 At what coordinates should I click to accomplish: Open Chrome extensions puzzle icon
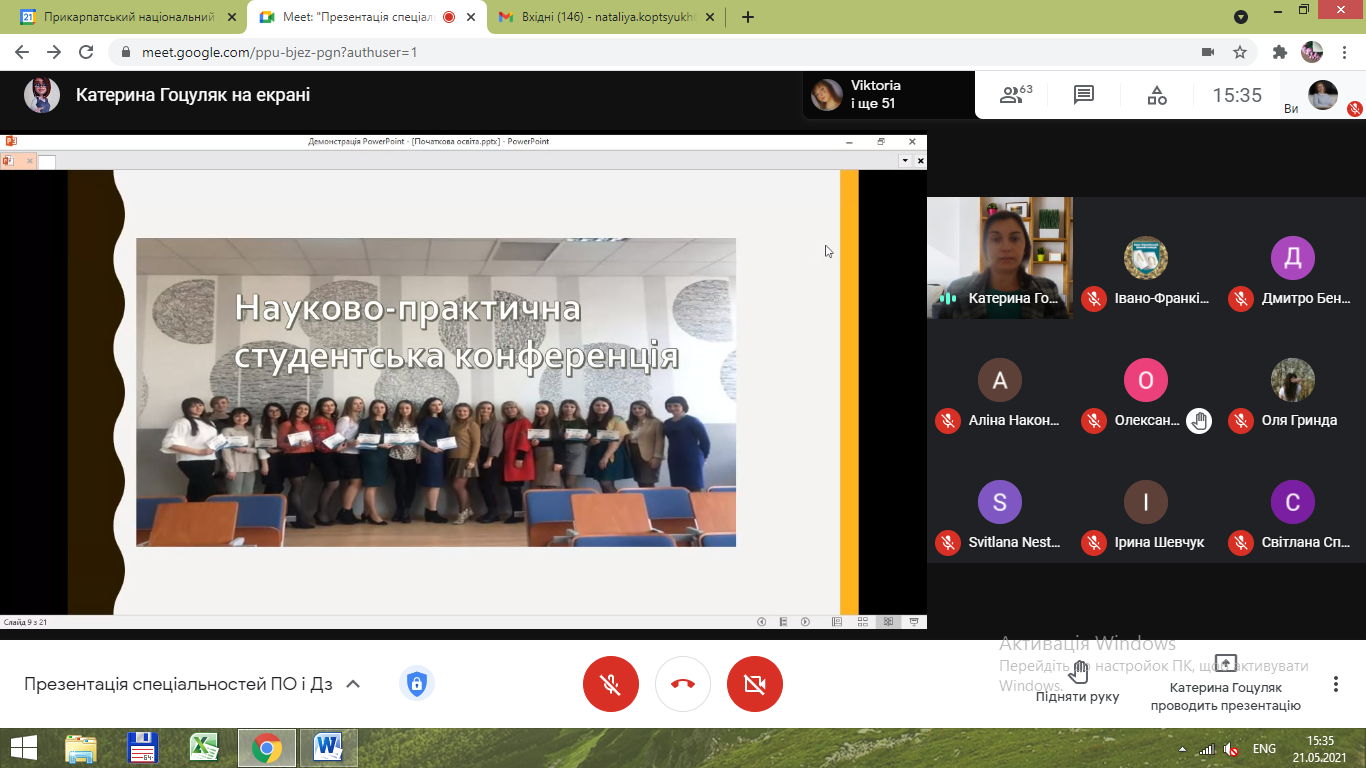1279,52
